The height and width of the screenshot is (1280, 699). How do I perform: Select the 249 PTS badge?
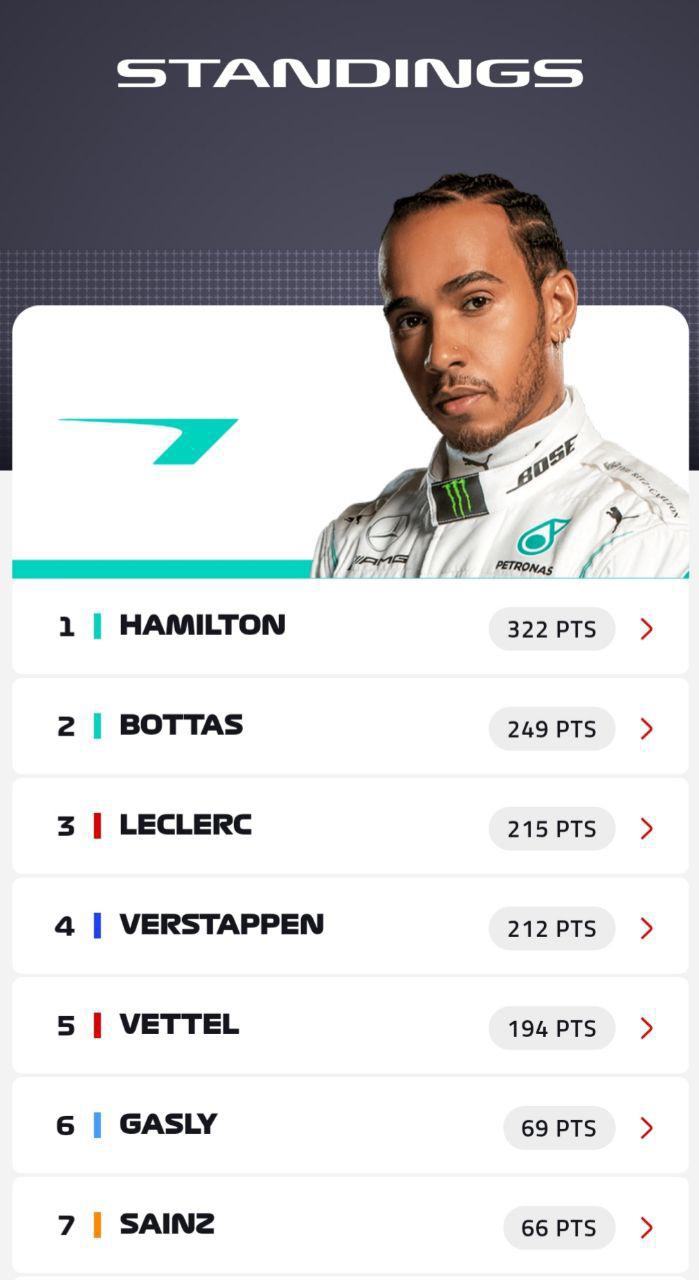coord(551,729)
